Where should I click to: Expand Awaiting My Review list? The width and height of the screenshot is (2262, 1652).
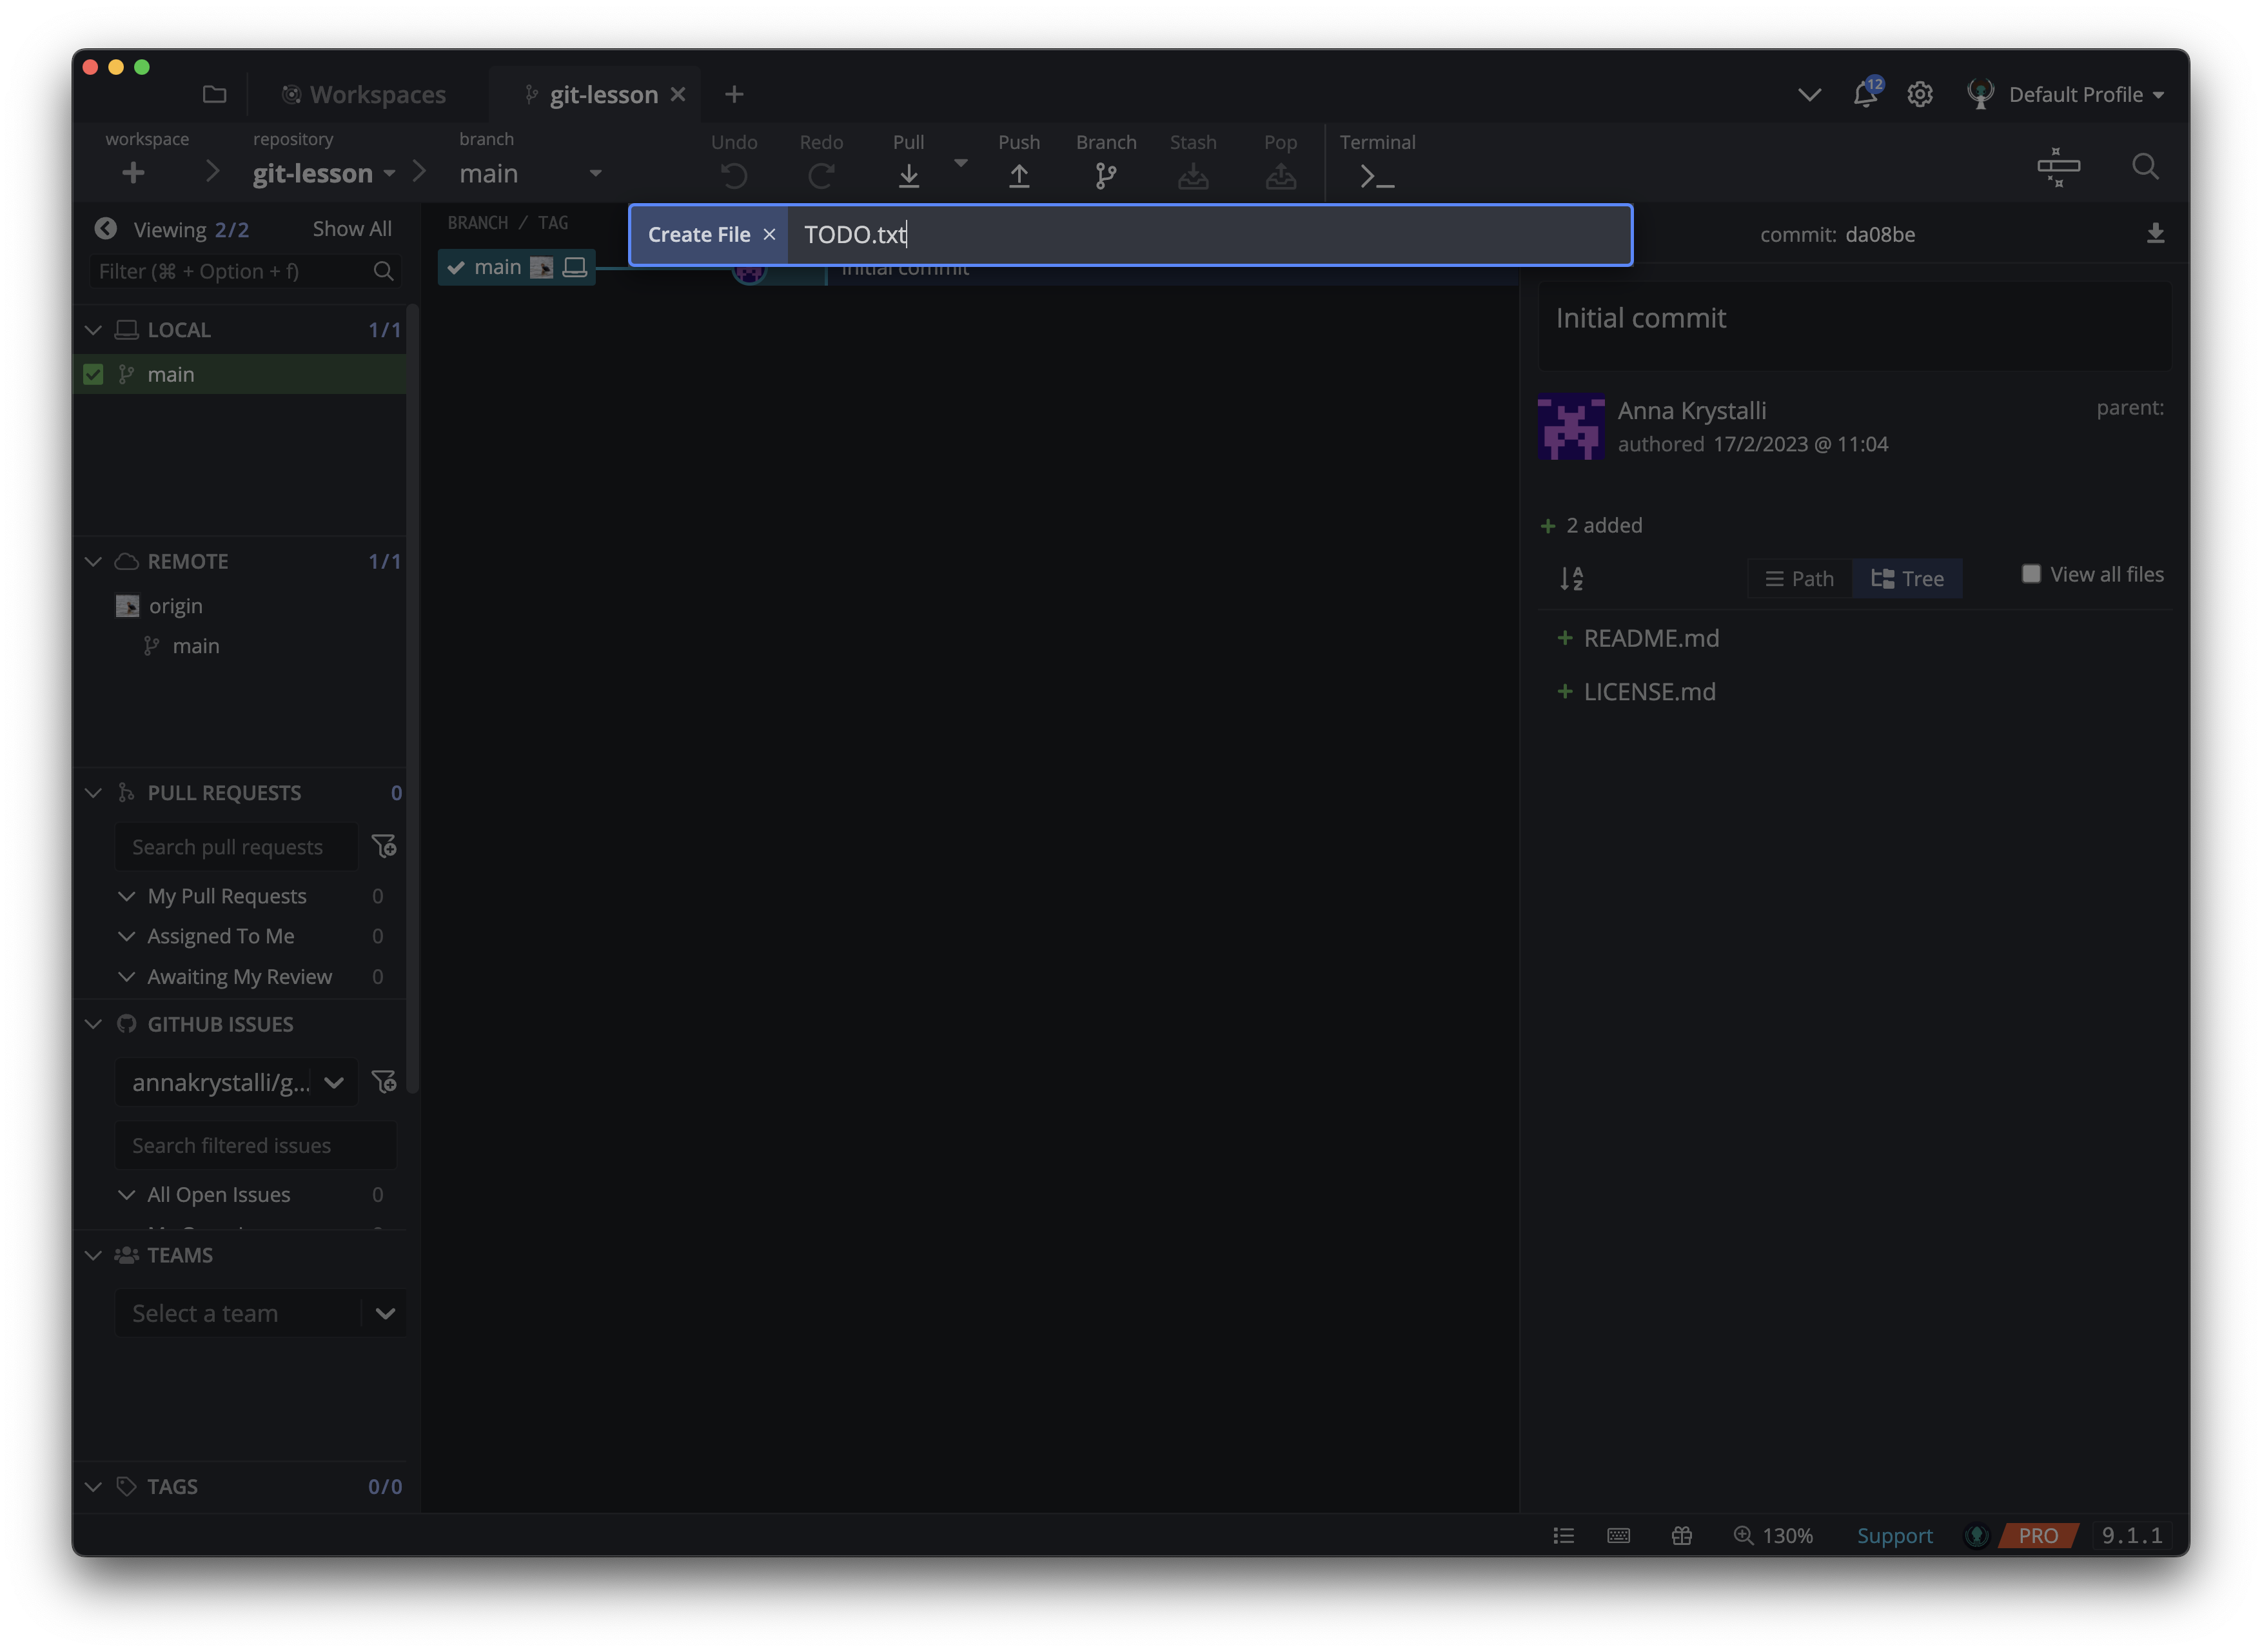126,976
